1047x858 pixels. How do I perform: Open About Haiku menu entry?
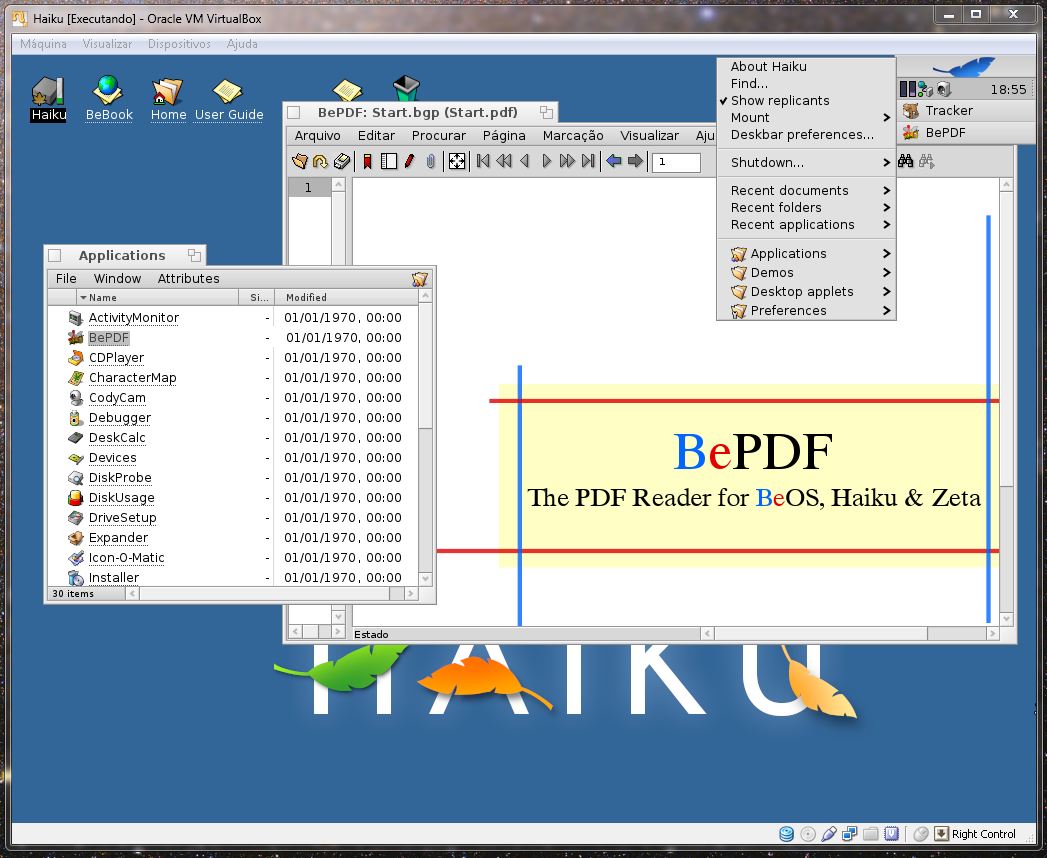[806, 67]
